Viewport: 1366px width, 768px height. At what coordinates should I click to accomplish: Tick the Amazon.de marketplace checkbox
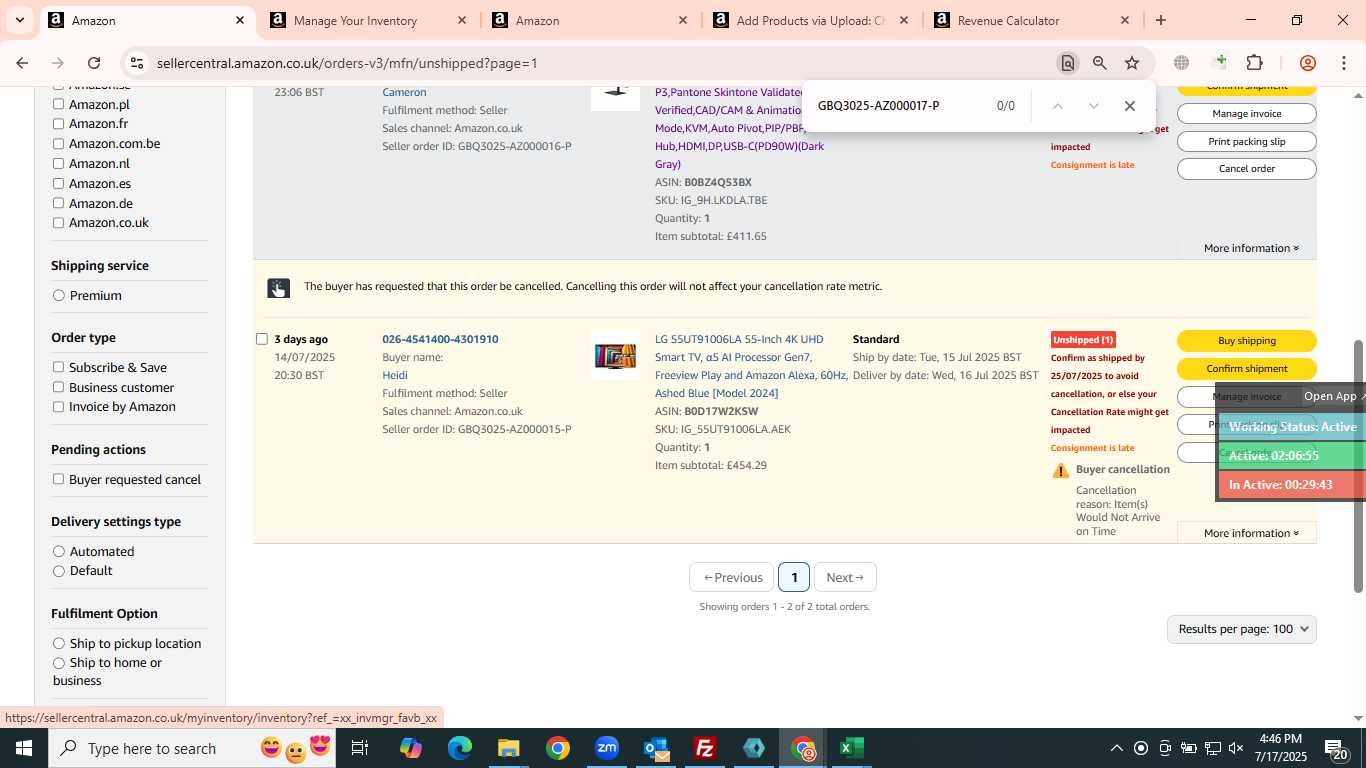click(x=58, y=203)
